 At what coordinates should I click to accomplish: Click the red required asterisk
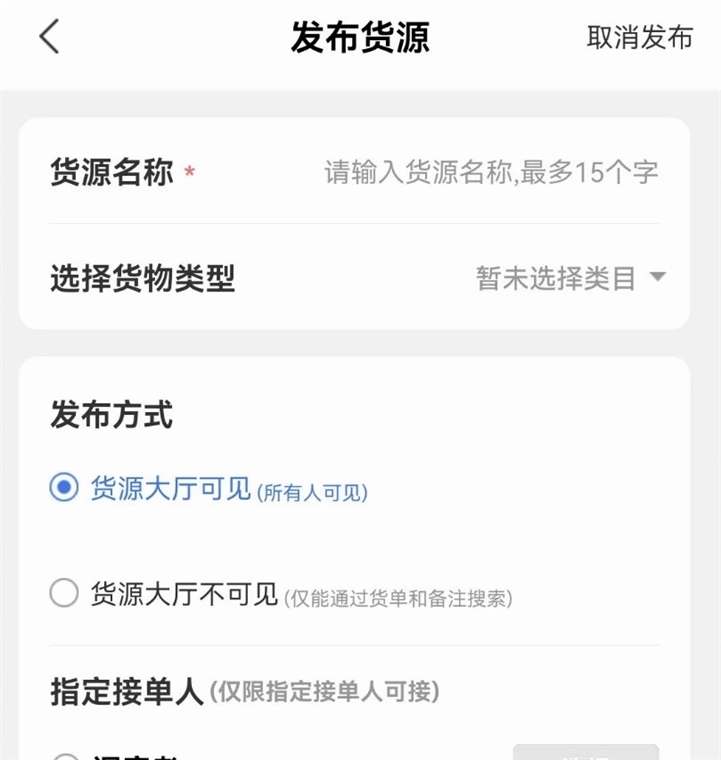(x=189, y=173)
